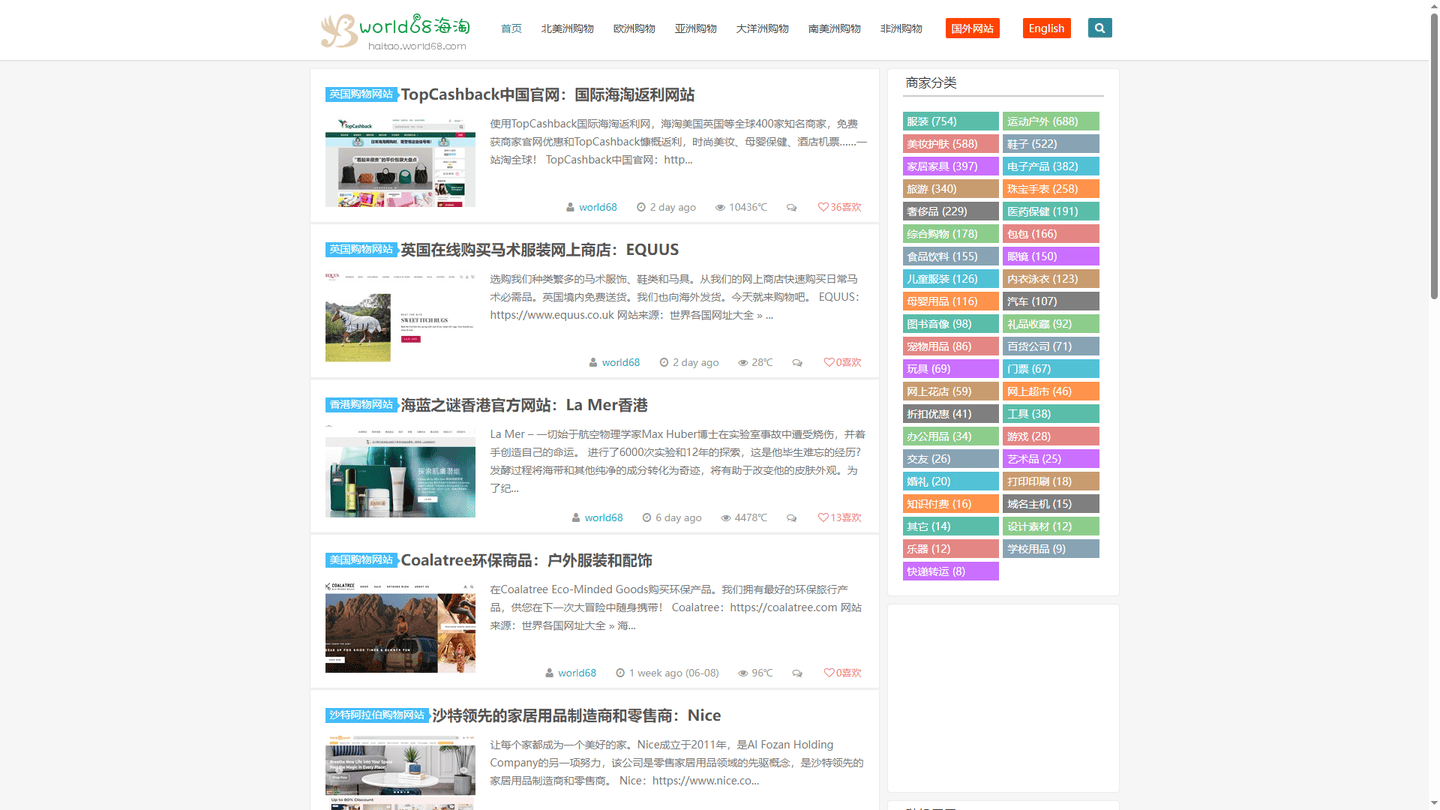Open TopCashback post thumbnail image
1440x810 pixels.
pos(400,162)
